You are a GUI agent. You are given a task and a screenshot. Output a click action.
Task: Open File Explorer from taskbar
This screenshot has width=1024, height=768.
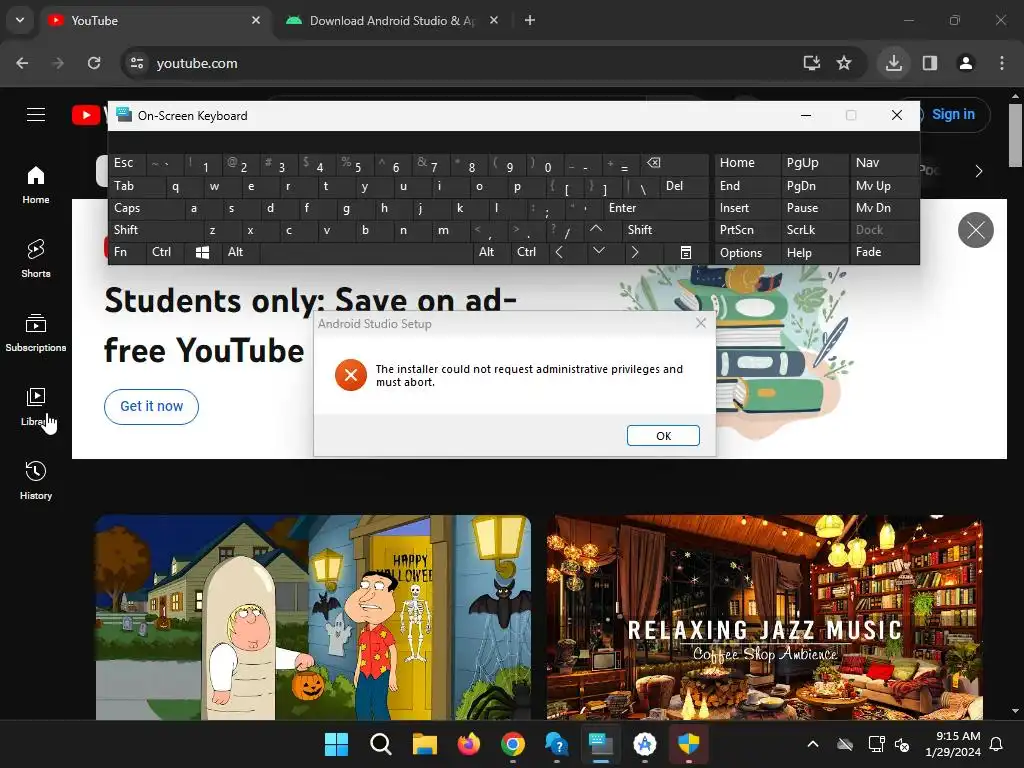point(424,744)
